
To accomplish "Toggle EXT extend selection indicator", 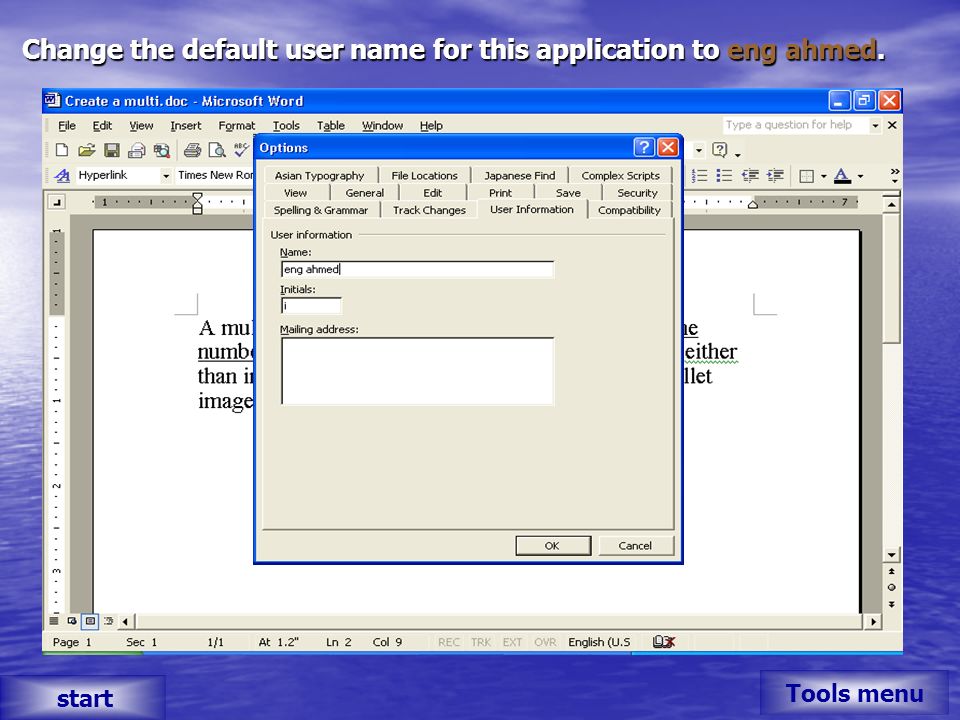I will (x=512, y=642).
